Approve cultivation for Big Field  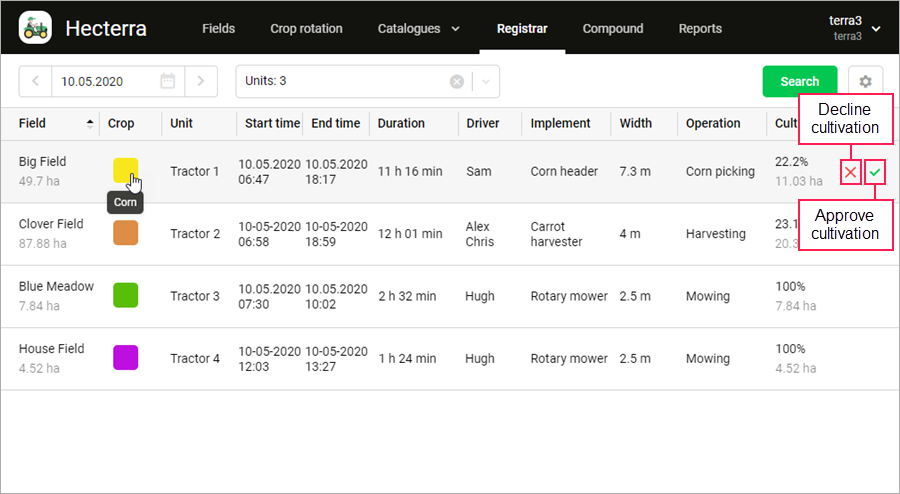pos(875,173)
